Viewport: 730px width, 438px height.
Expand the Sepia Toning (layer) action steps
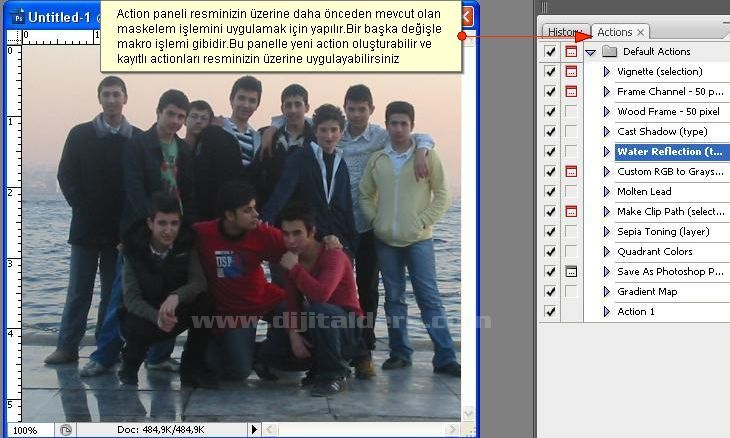(x=607, y=232)
